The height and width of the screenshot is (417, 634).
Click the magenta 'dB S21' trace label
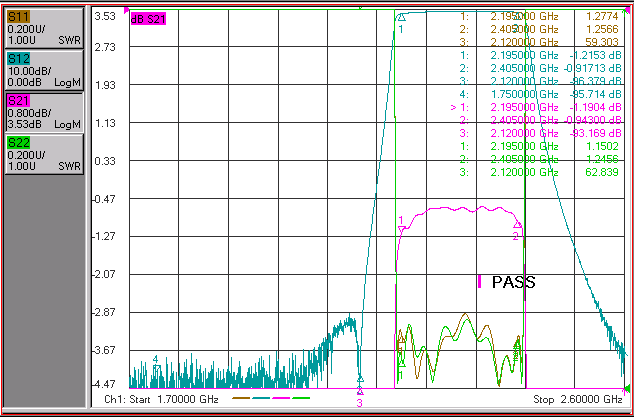[148, 19]
